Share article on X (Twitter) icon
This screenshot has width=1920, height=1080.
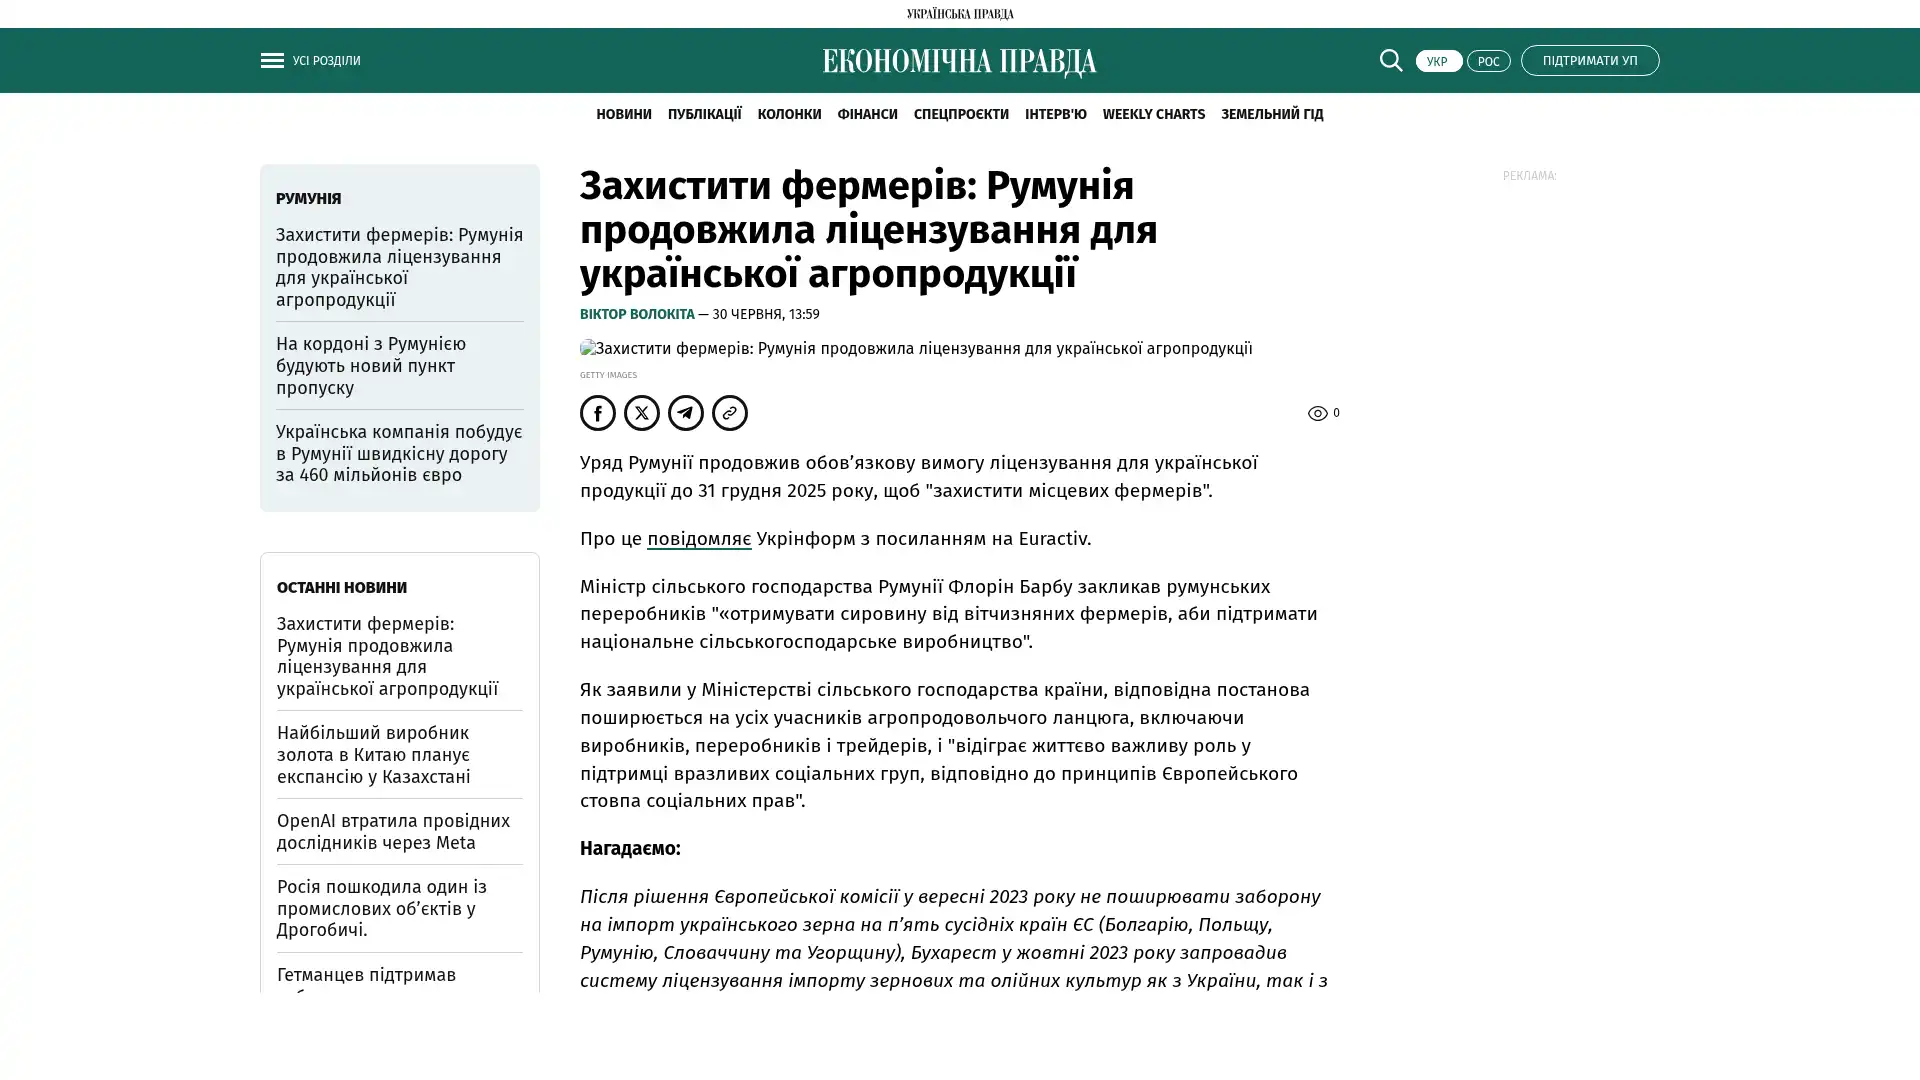642,413
